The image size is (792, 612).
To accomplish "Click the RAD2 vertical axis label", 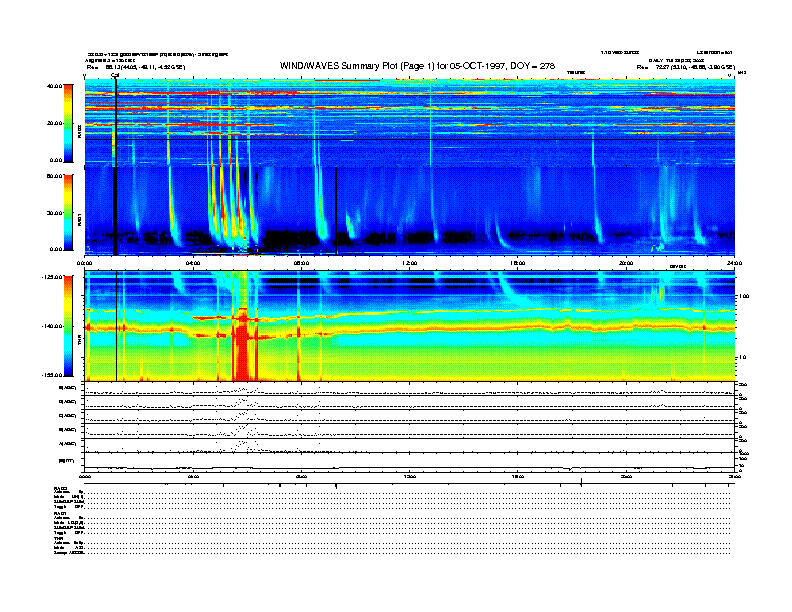I will [x=79, y=132].
